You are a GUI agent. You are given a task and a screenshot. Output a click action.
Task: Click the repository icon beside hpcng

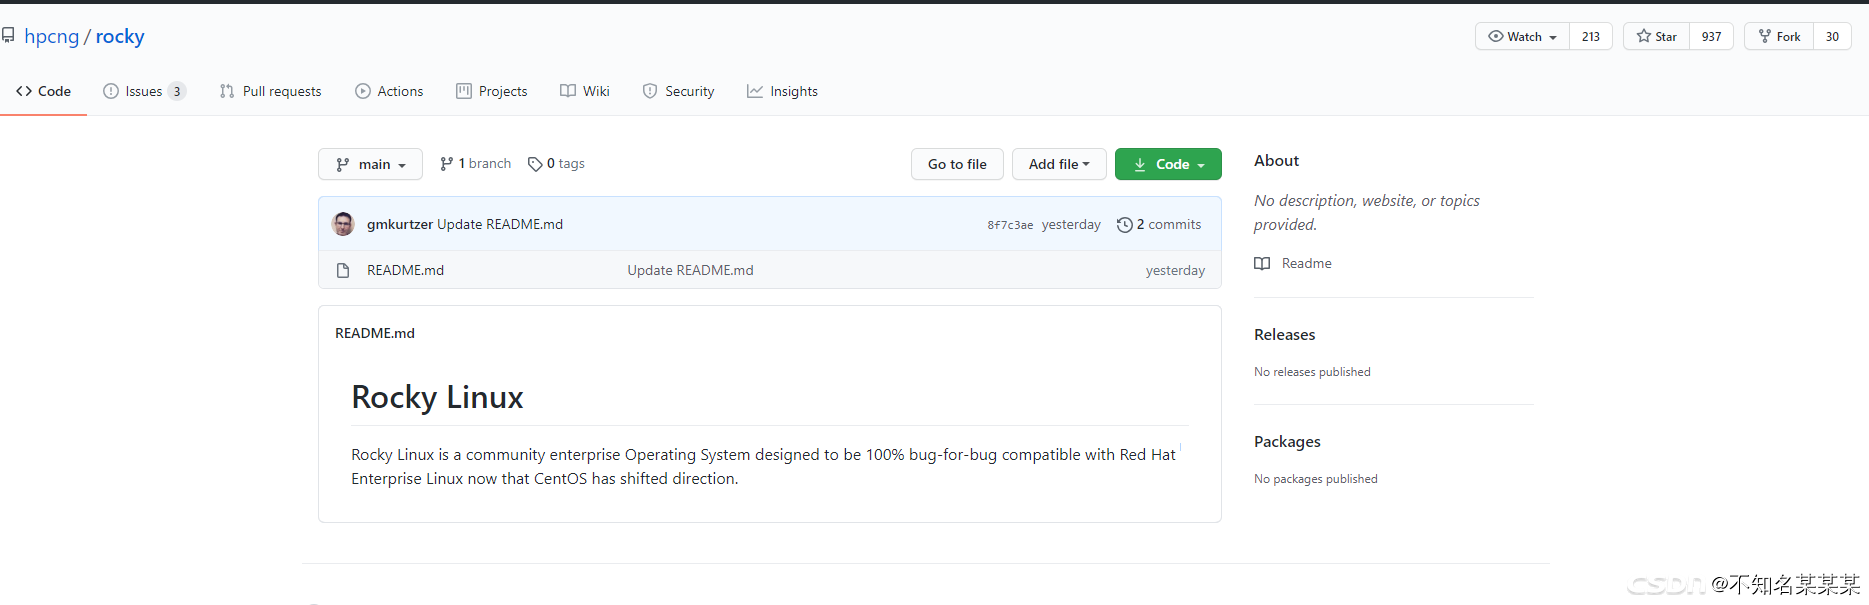click(8, 36)
